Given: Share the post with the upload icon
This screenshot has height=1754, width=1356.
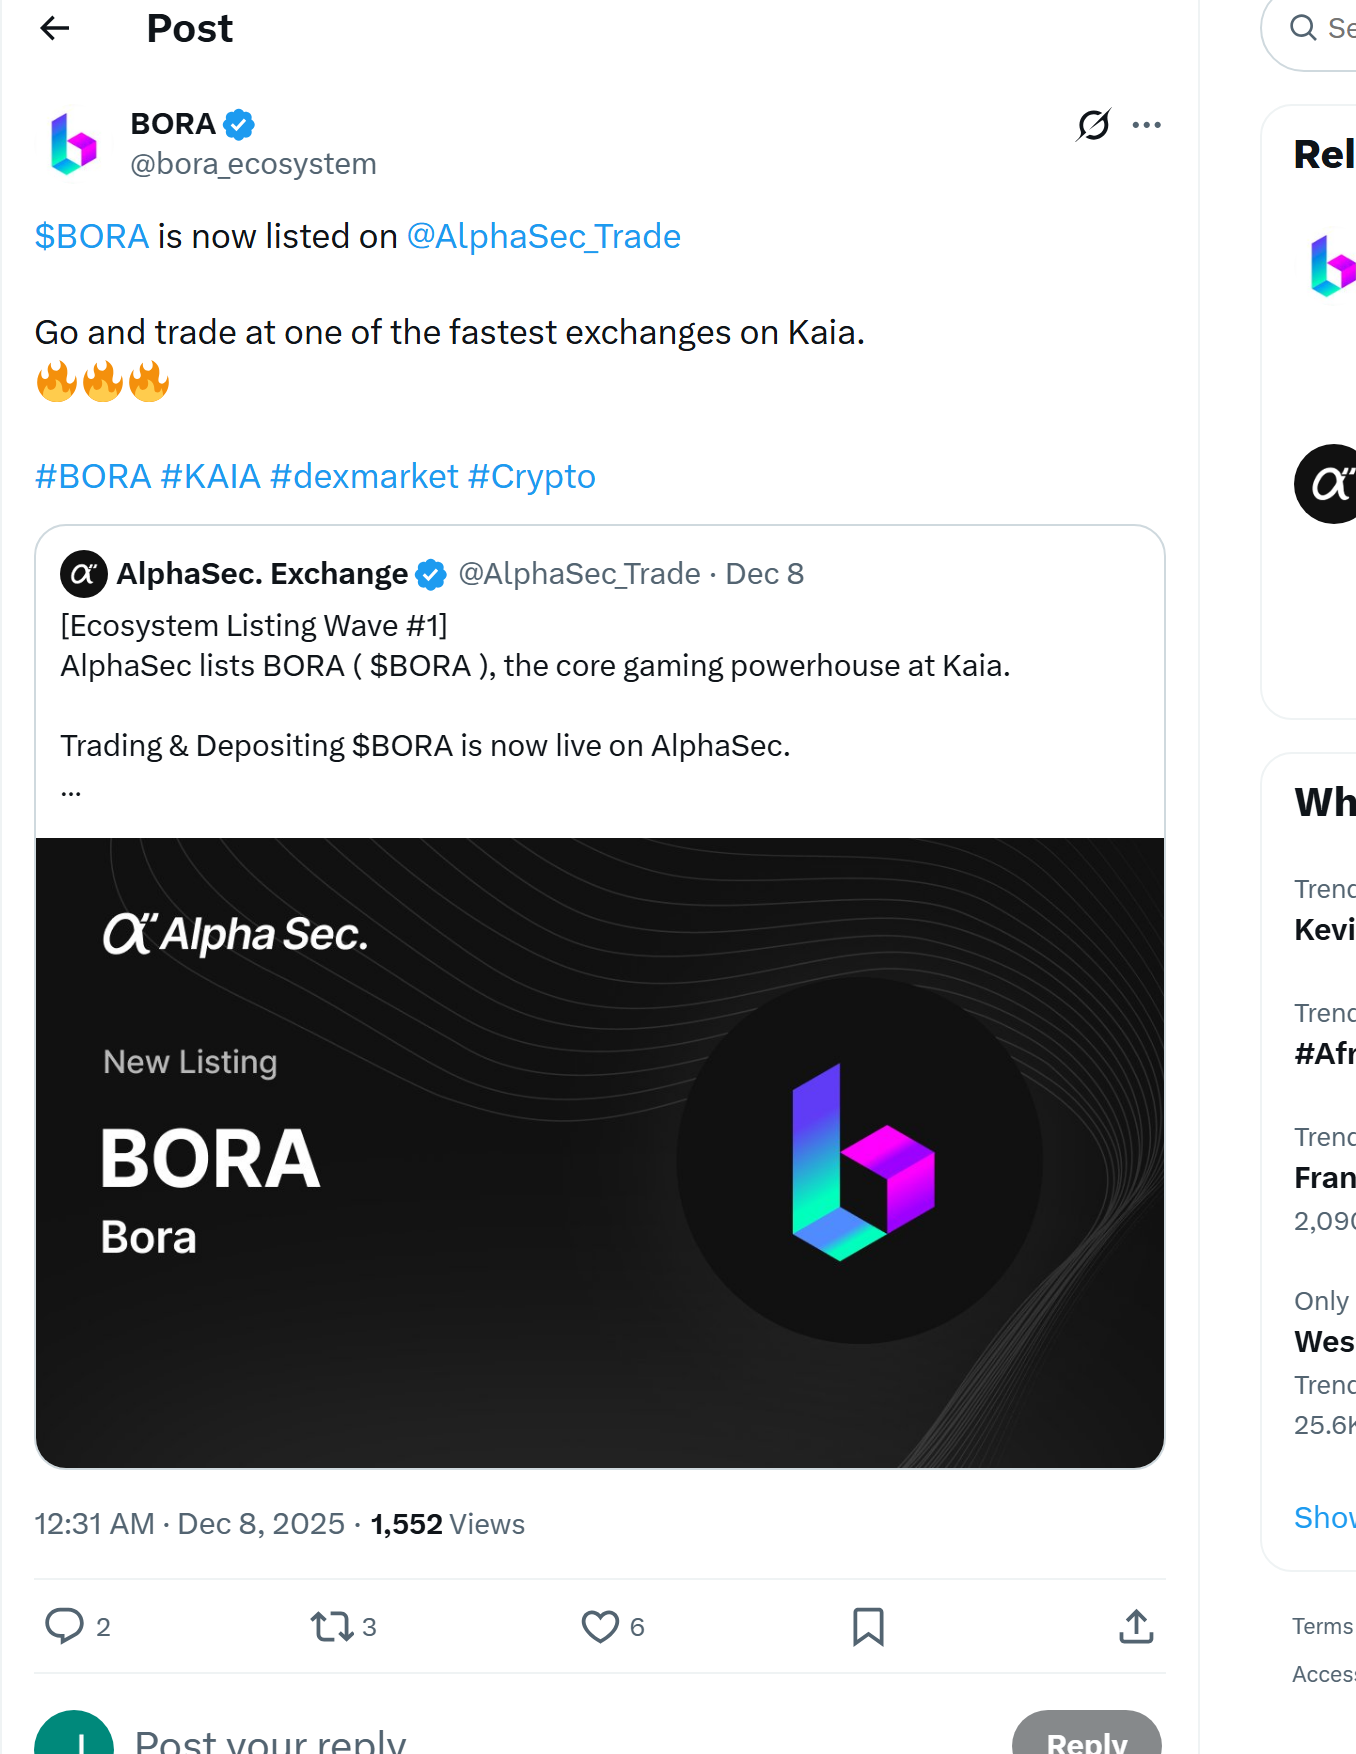Looking at the screenshot, I should click(1135, 1627).
